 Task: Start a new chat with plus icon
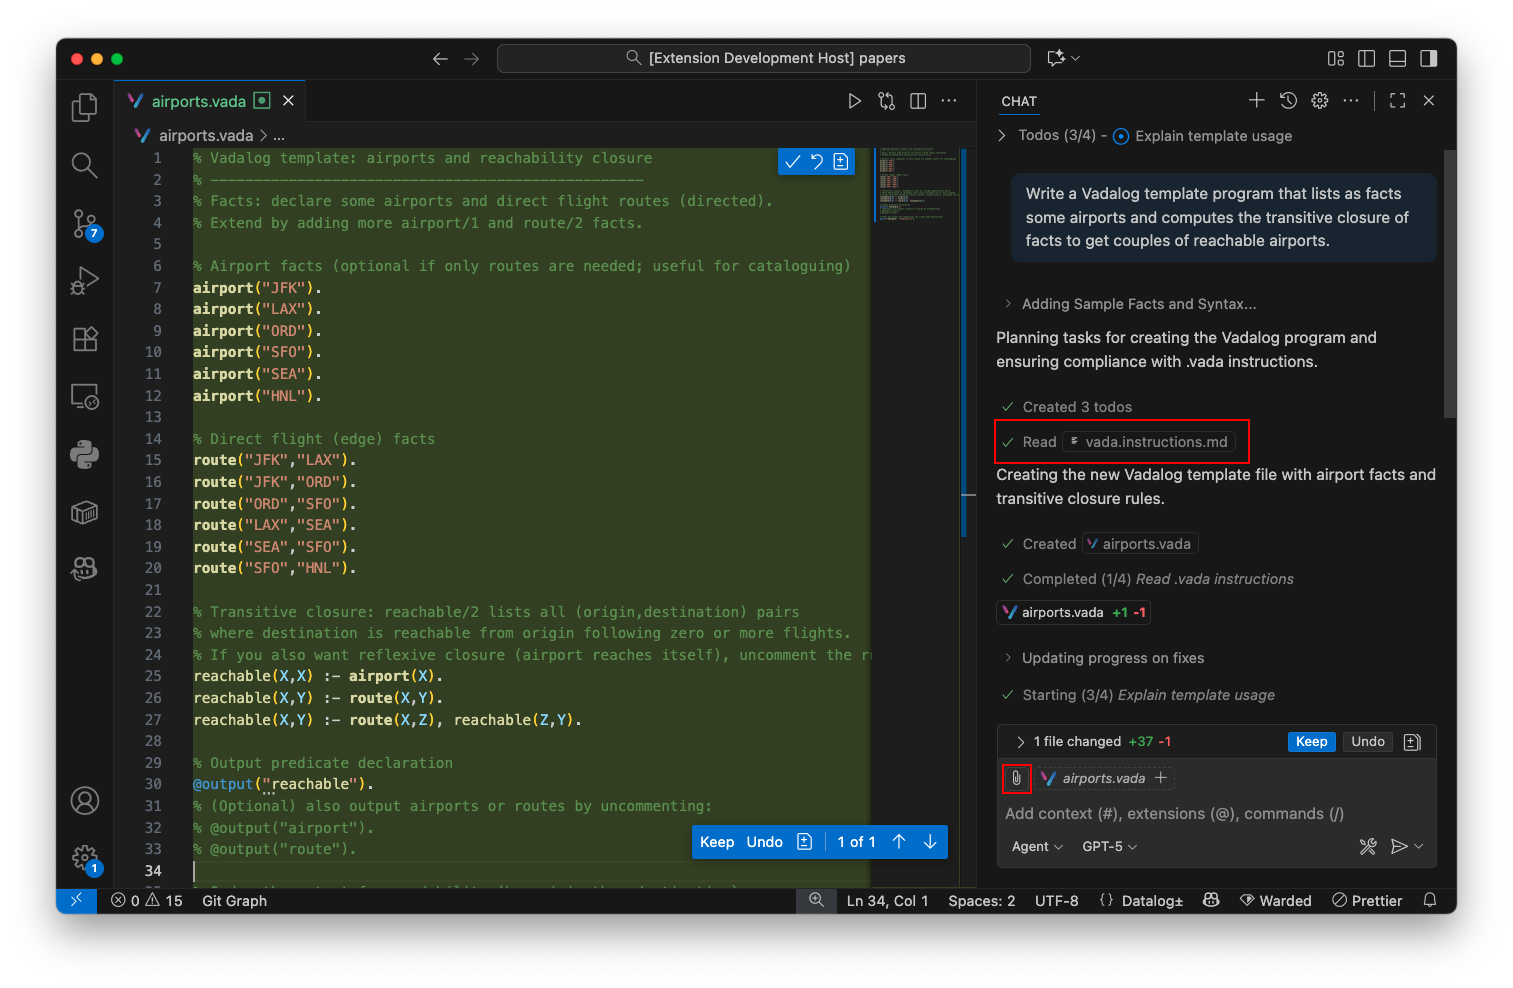[x=1257, y=100]
